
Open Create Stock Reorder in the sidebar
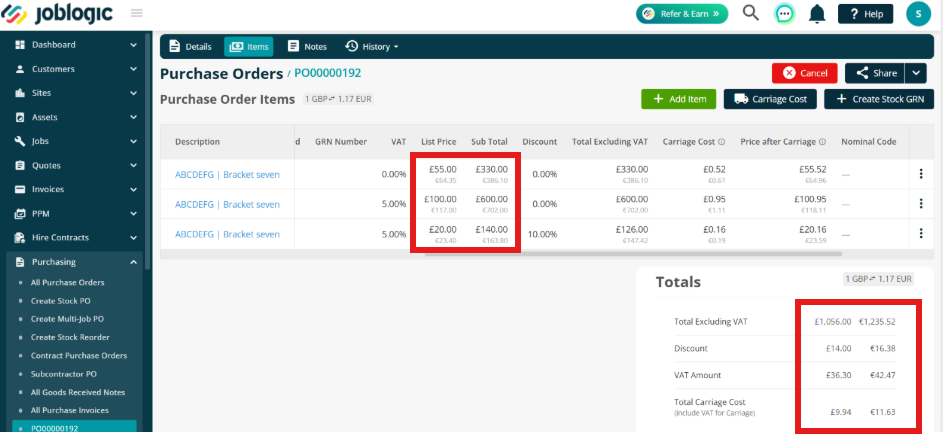(70, 338)
